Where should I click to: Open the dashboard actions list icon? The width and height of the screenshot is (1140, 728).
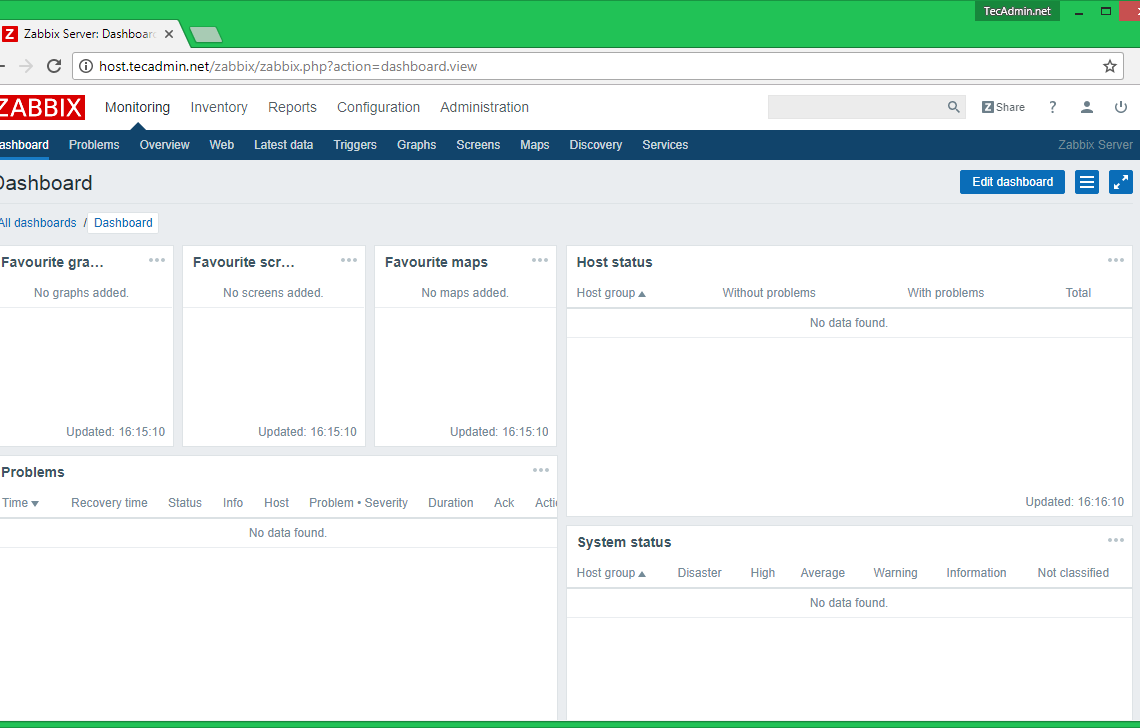click(x=1087, y=182)
